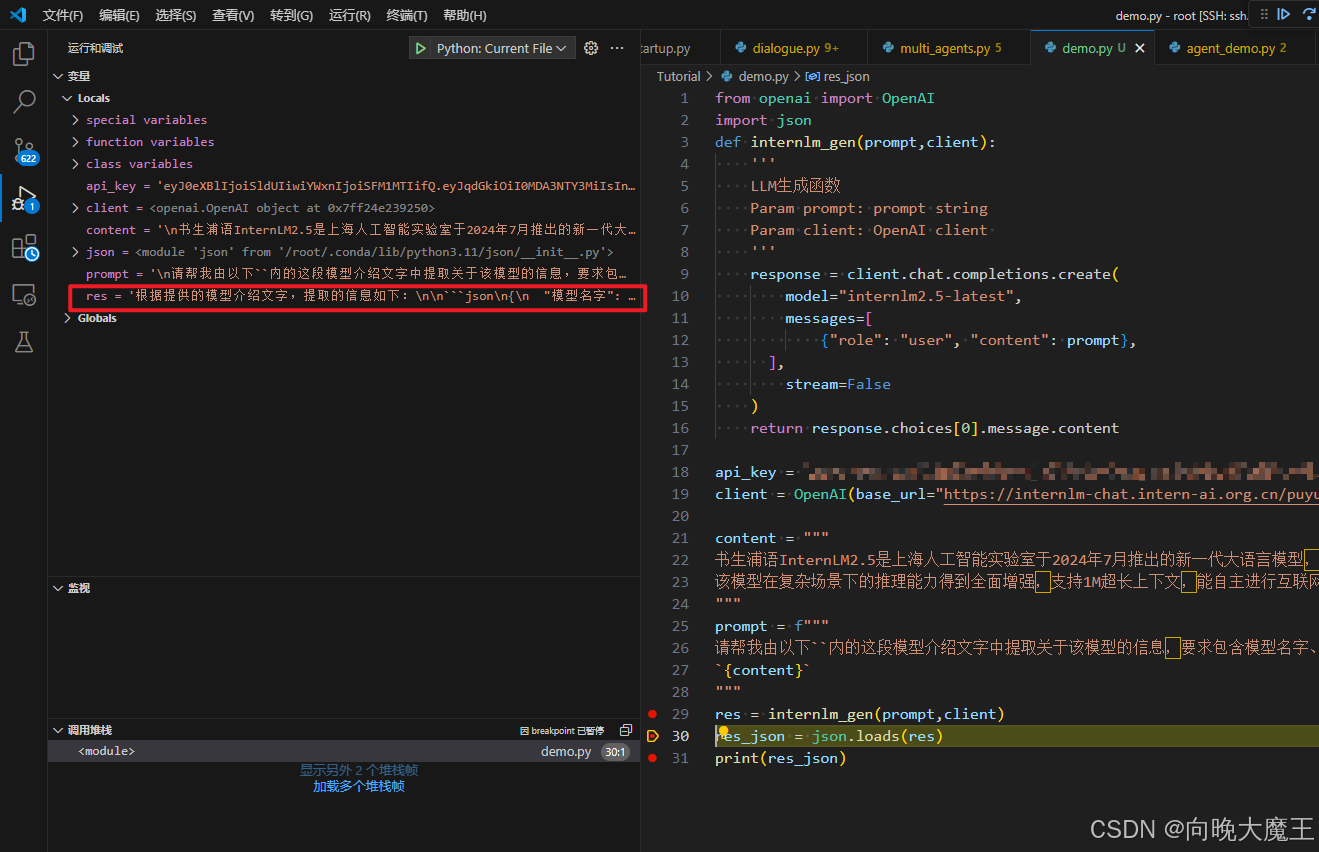
Task: Open launch.json via the gear icon
Action: (x=591, y=48)
